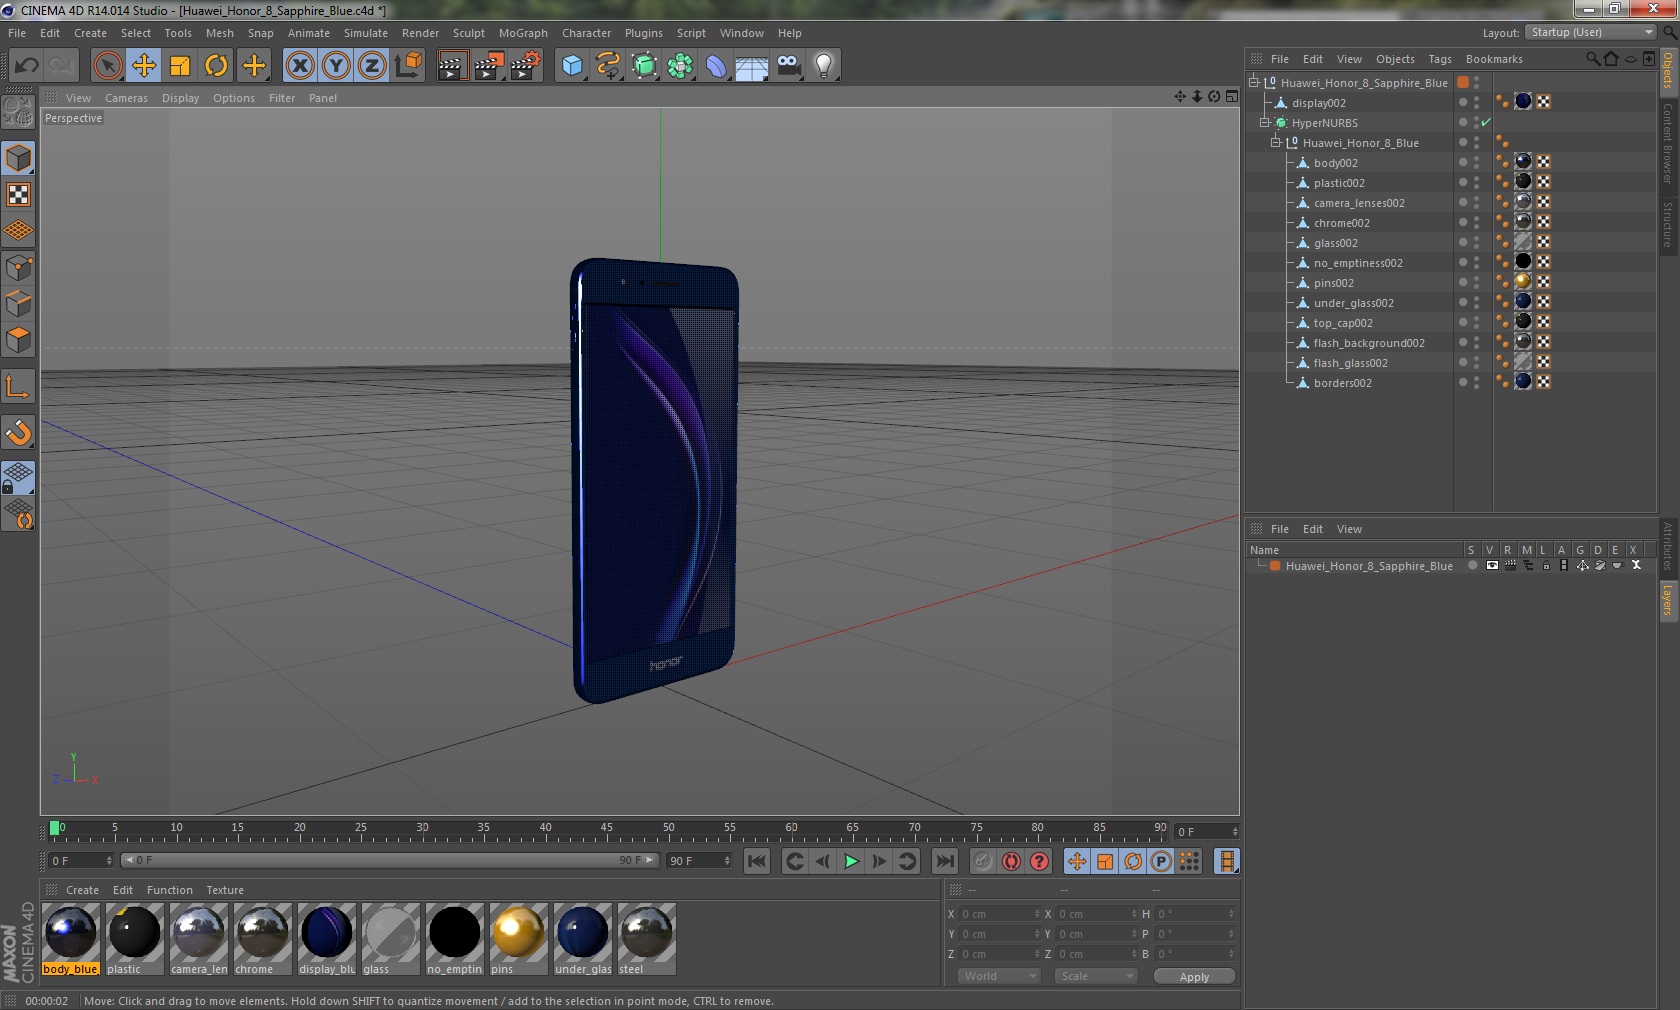Viewport: 1680px width, 1010px height.
Task: Activate the Rotate tool
Action: [x=216, y=66]
